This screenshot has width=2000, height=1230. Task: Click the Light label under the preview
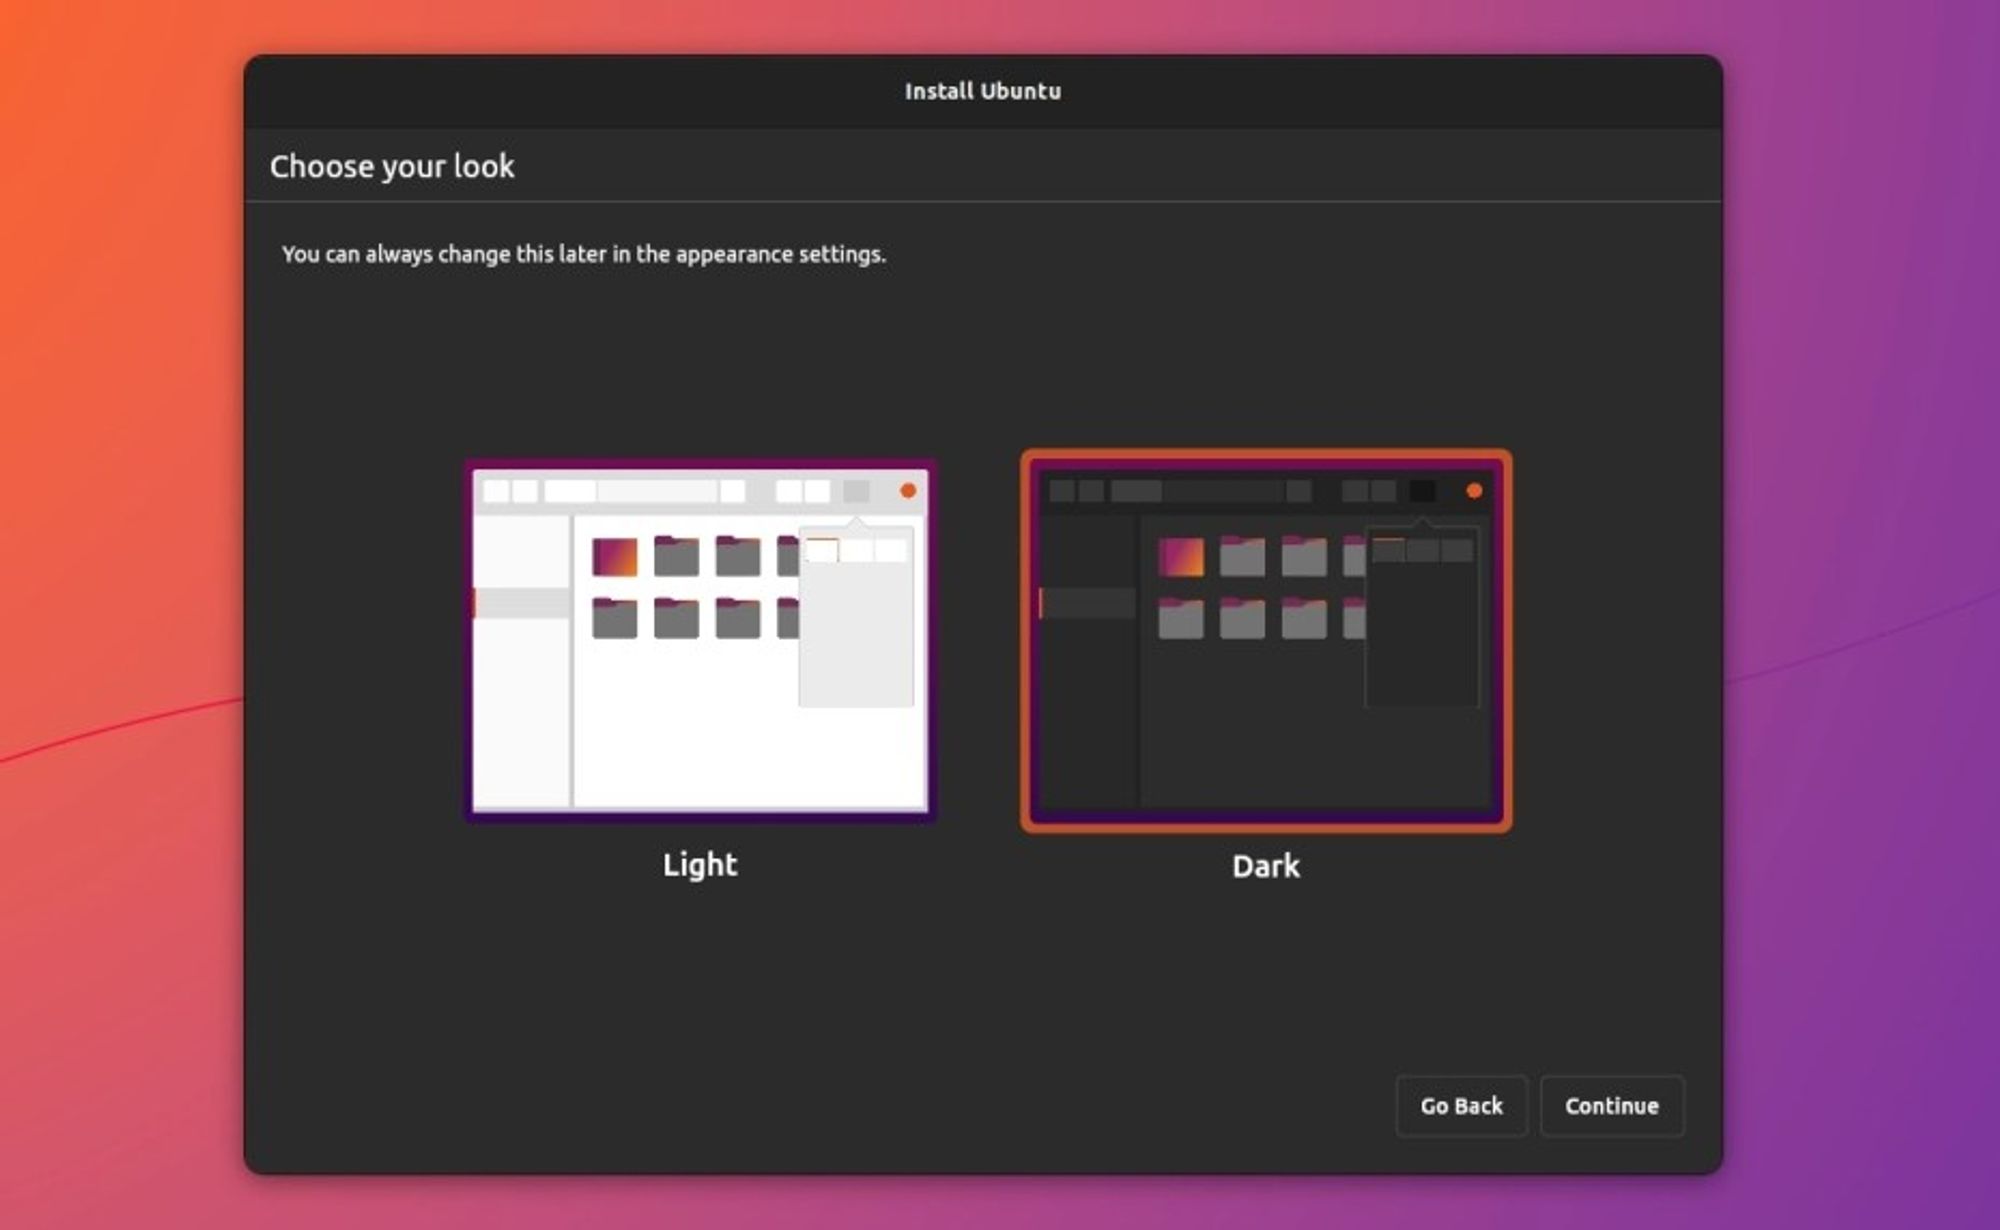click(x=698, y=864)
